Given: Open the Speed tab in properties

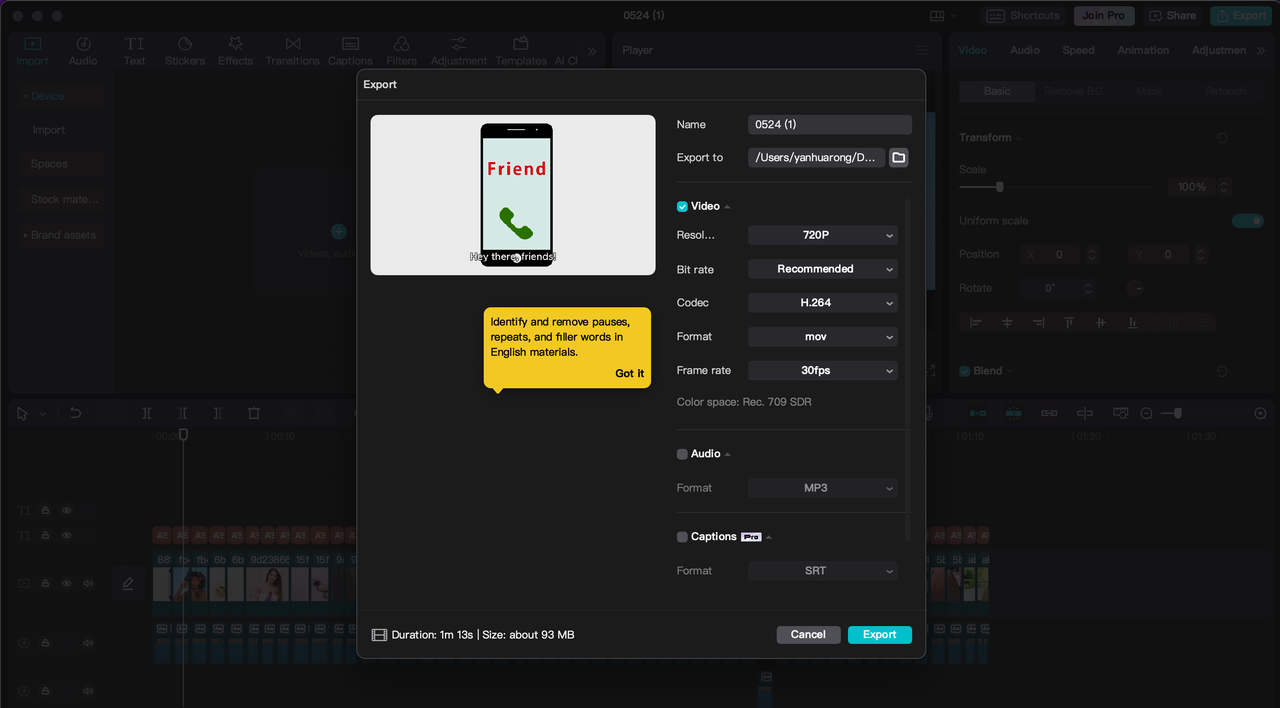Looking at the screenshot, I should click(x=1078, y=50).
